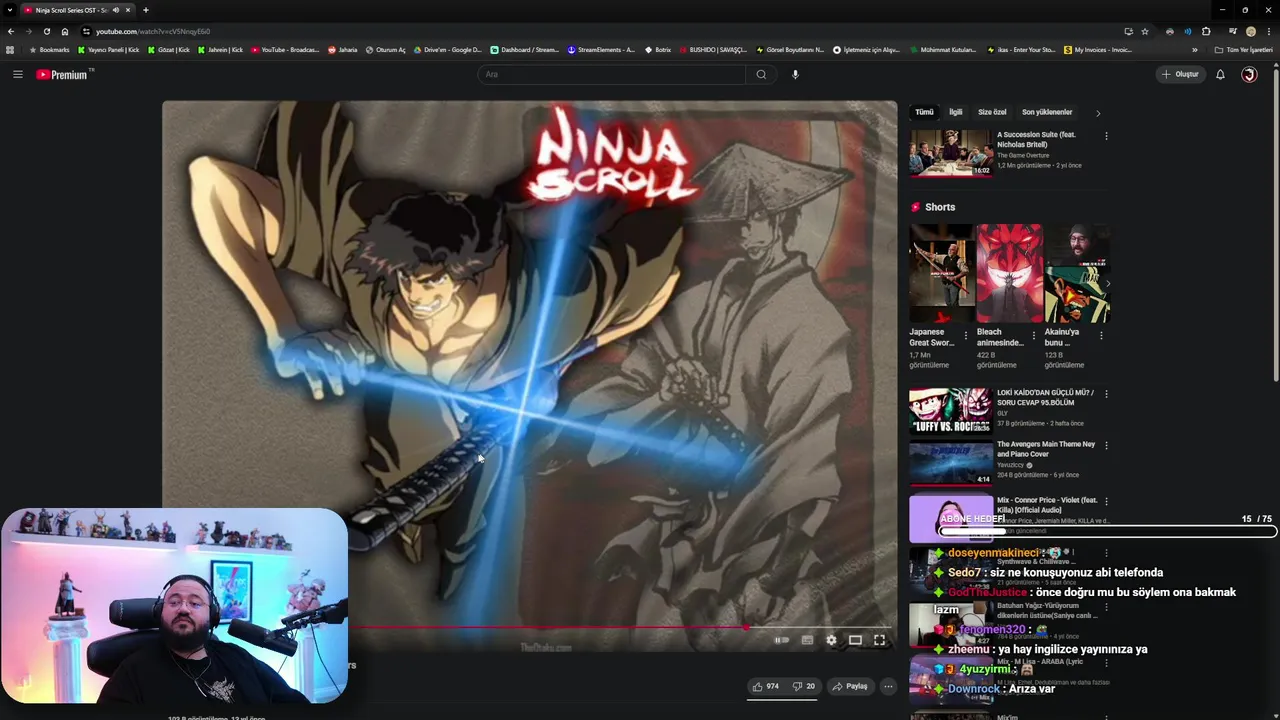The height and width of the screenshot is (720, 1280).
Task: Select the Size özel filter chip
Action: [x=992, y=112]
